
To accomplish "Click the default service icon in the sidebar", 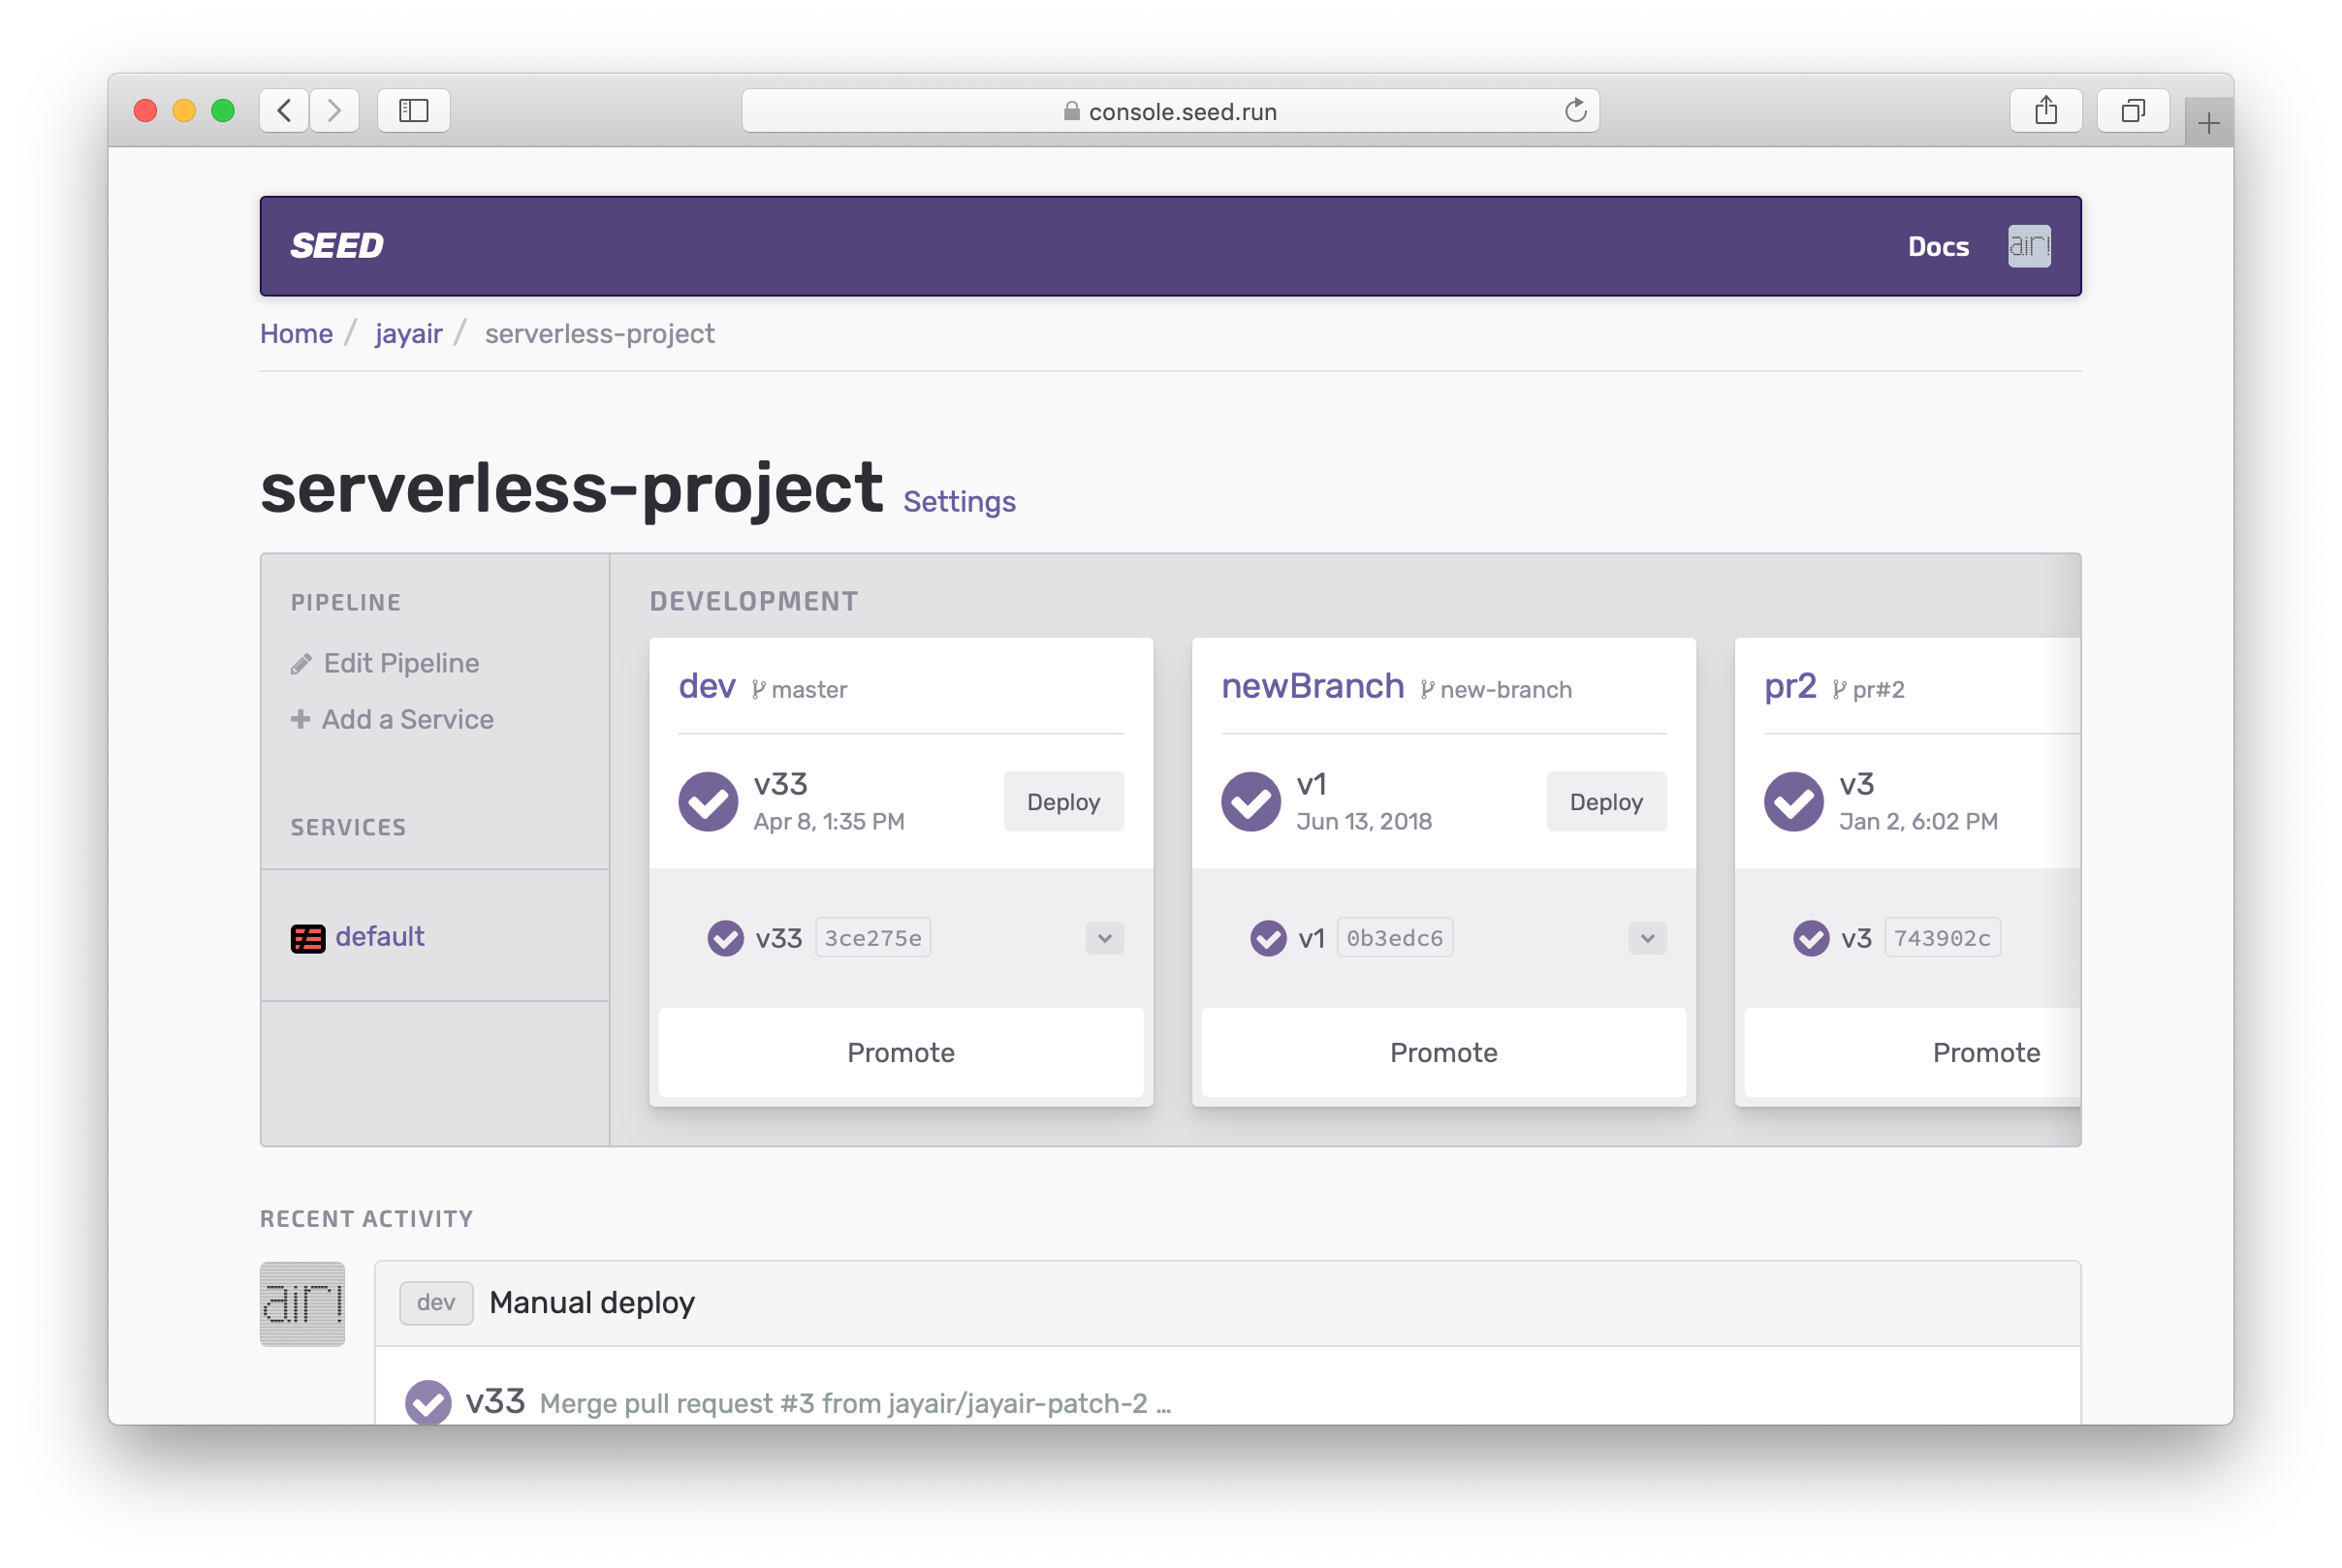I will (308, 938).
